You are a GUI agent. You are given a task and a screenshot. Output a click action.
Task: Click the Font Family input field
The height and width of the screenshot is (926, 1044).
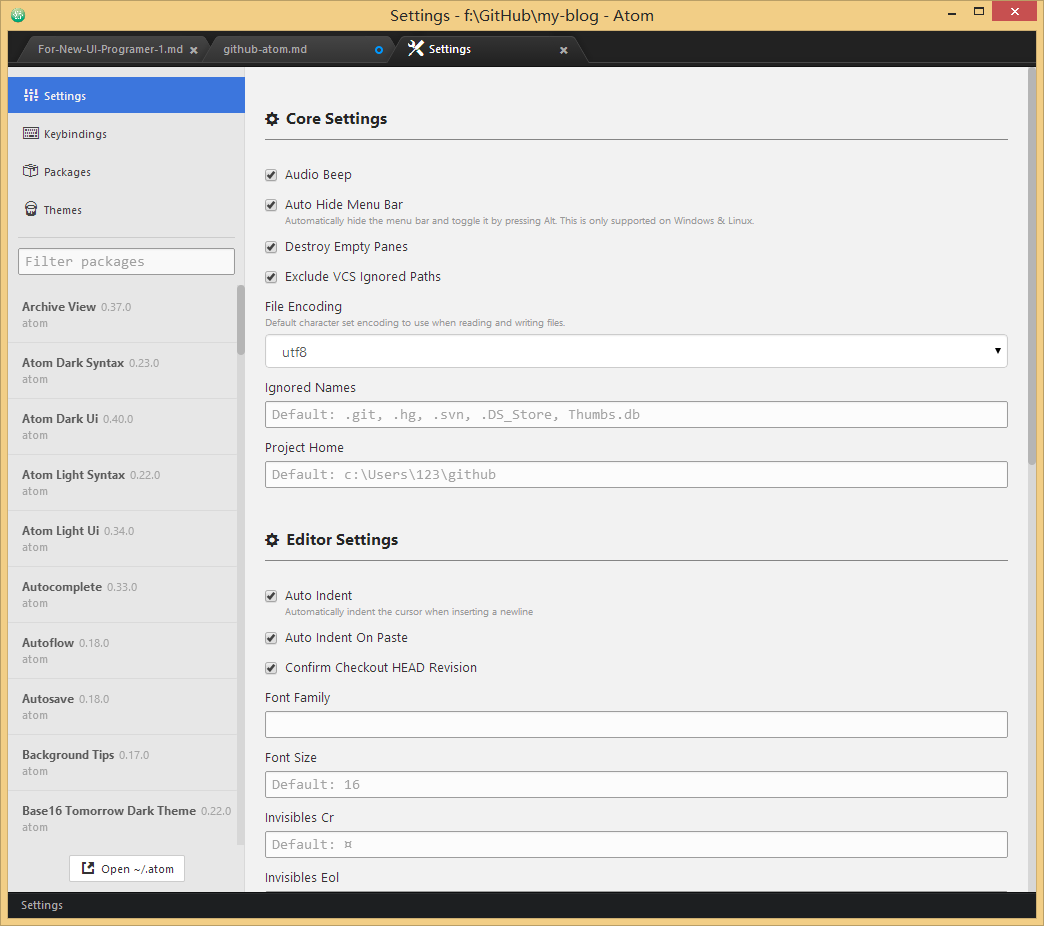point(636,724)
